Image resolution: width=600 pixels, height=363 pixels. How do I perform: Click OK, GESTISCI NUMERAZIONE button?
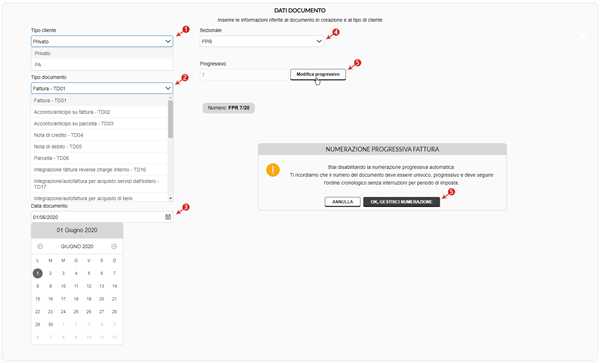click(x=401, y=202)
